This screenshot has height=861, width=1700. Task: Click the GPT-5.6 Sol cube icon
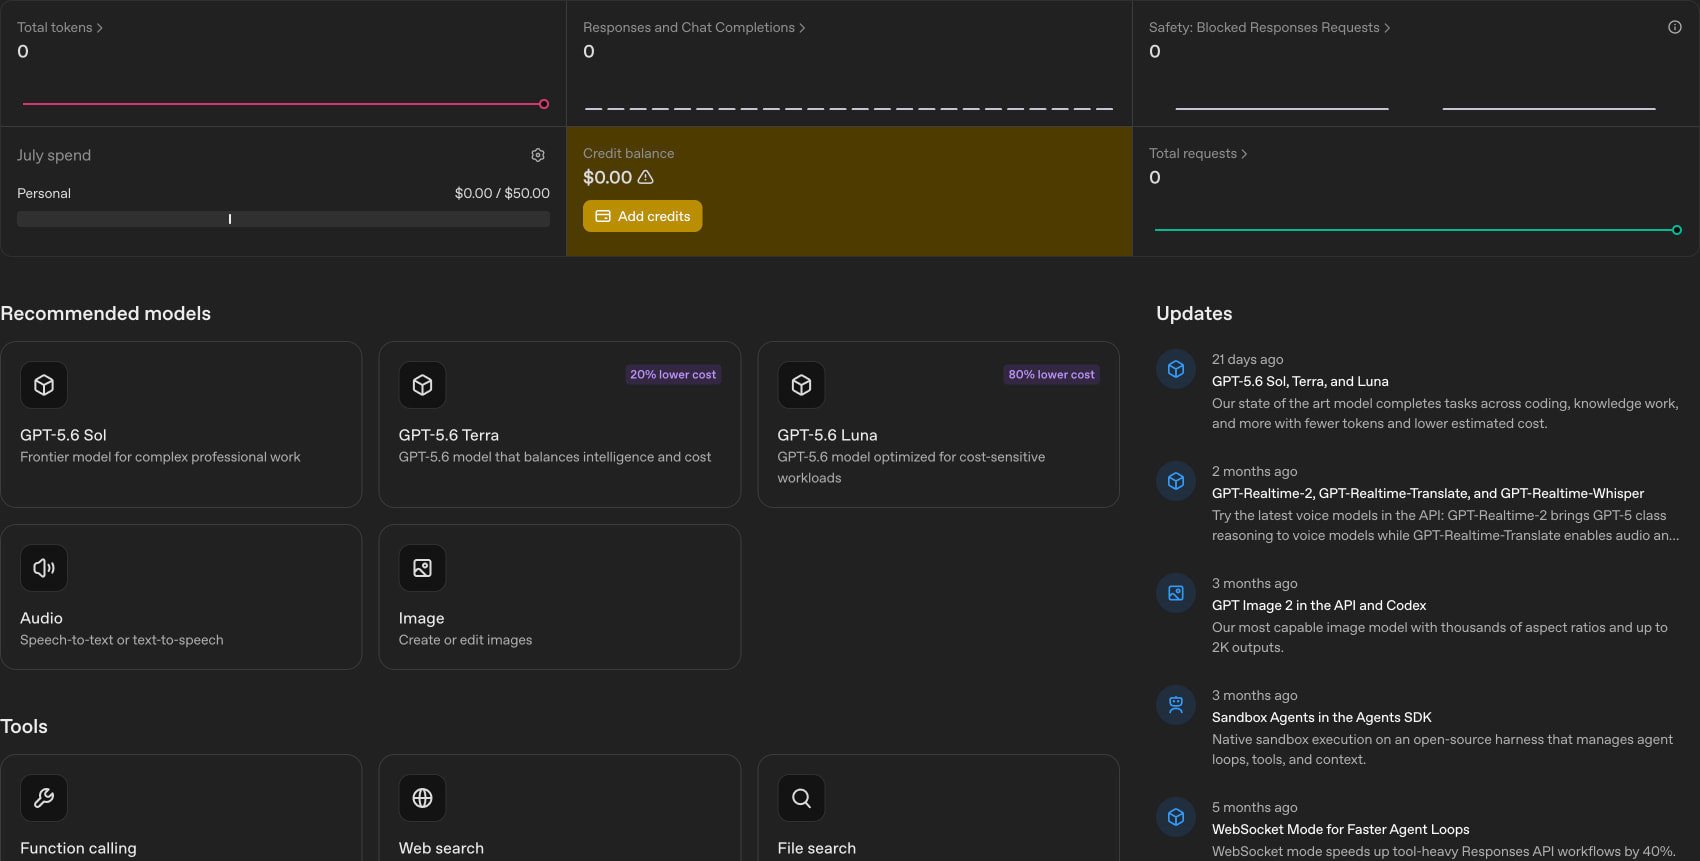click(44, 385)
